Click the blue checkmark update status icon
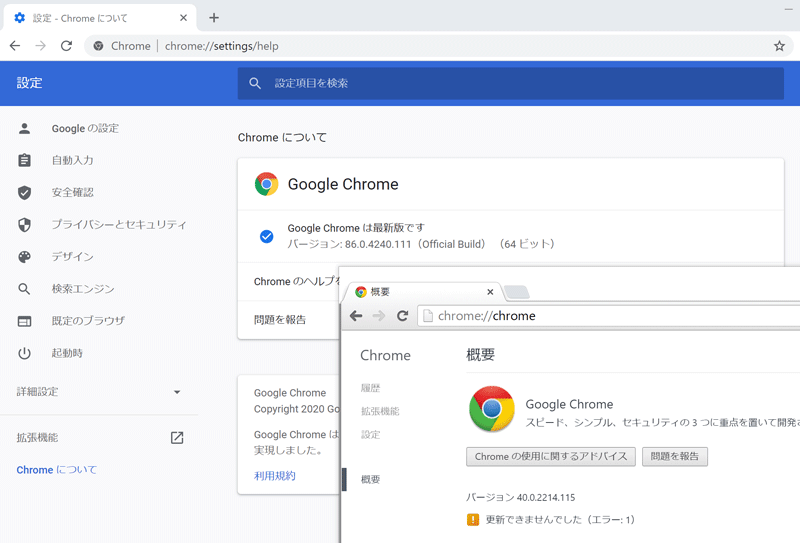This screenshot has height=543, width=800. pyautogui.click(x=266, y=236)
